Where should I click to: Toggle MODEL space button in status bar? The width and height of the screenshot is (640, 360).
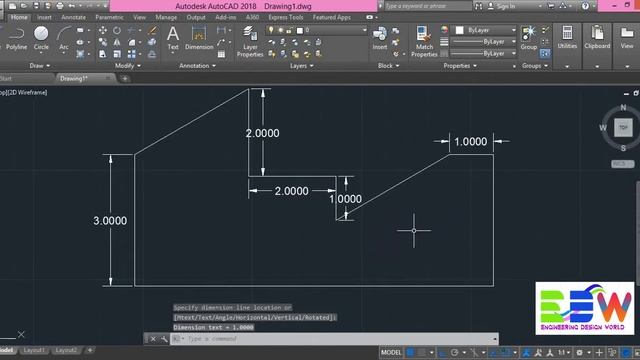click(391, 352)
